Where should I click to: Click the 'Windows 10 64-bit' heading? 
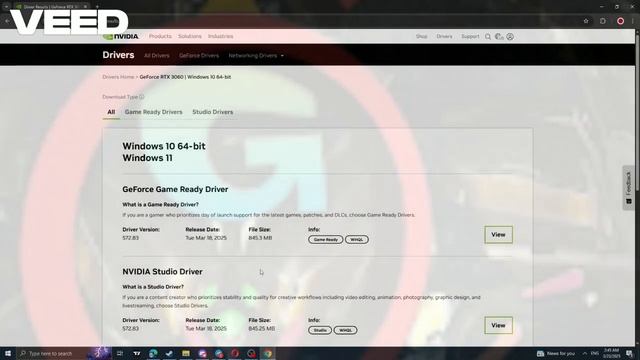point(164,146)
